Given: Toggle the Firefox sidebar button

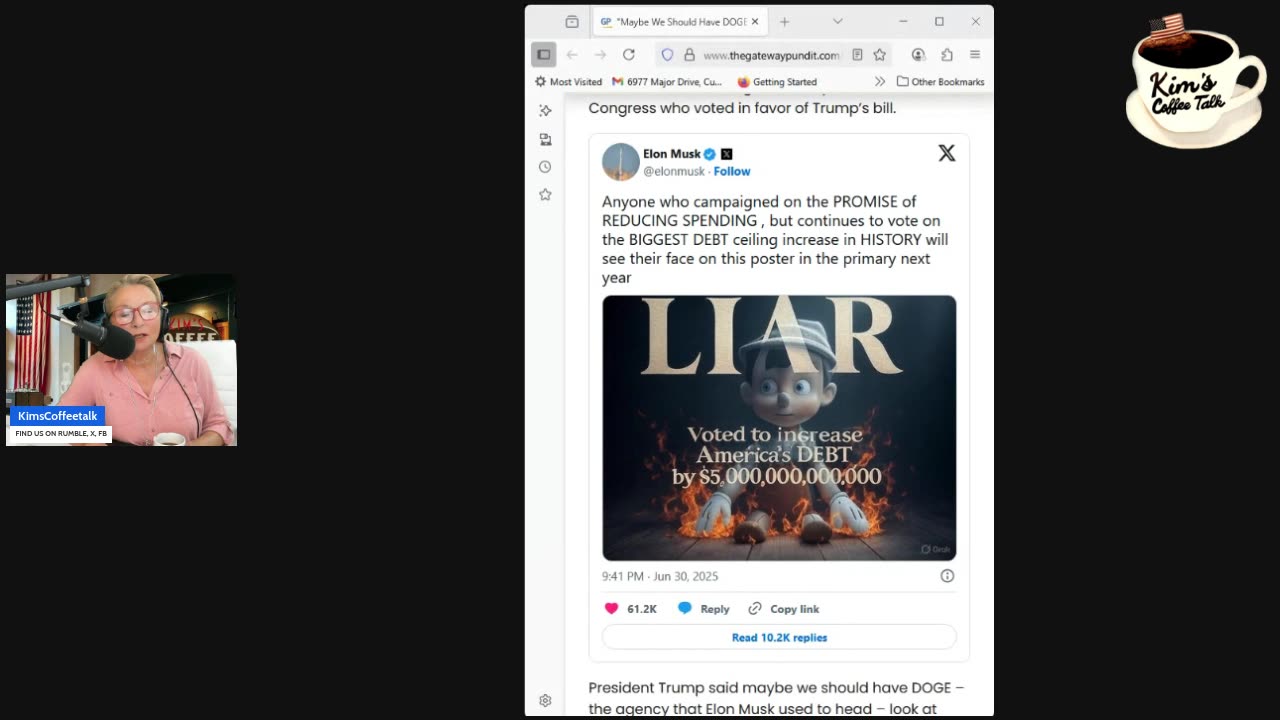Looking at the screenshot, I should [543, 55].
